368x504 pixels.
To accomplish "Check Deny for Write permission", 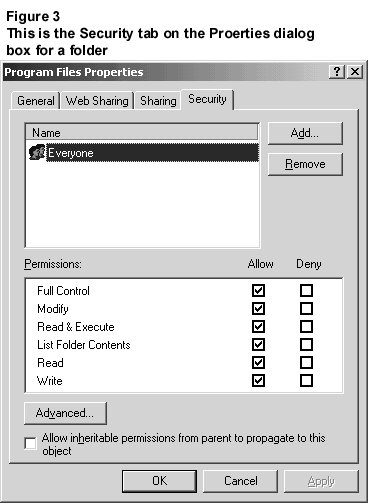I will point(306,380).
